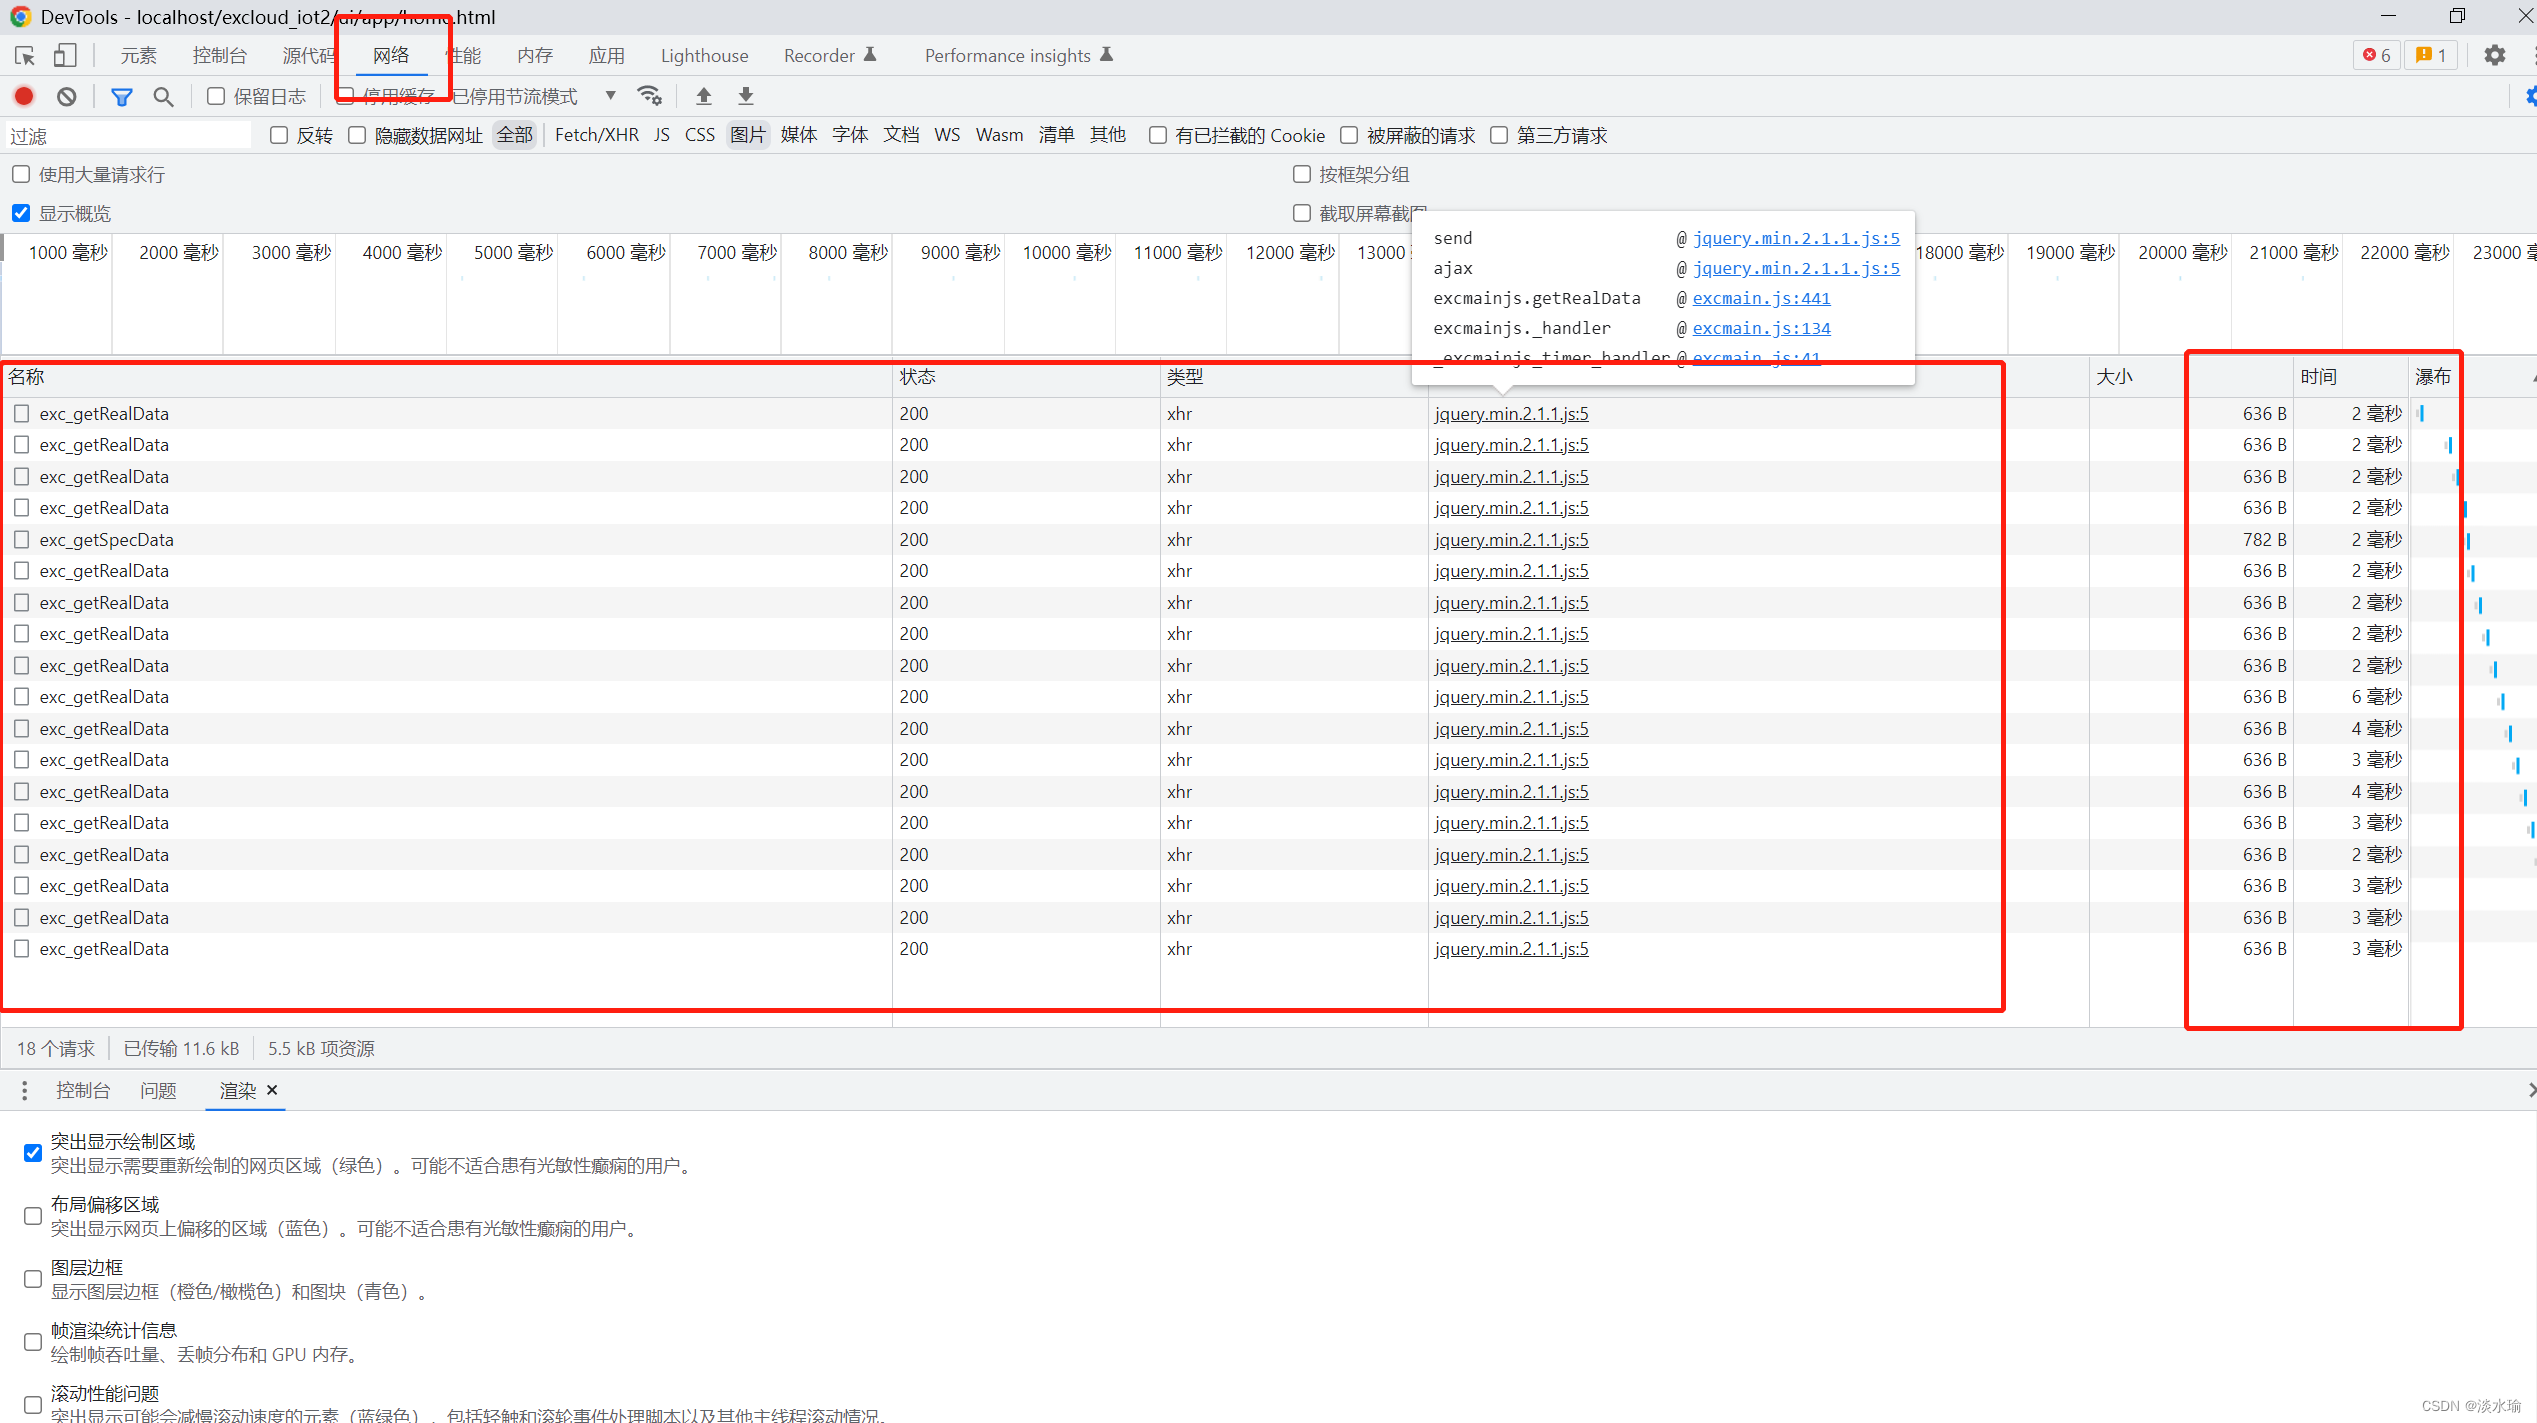Export HAR file with download arrow

point(746,96)
